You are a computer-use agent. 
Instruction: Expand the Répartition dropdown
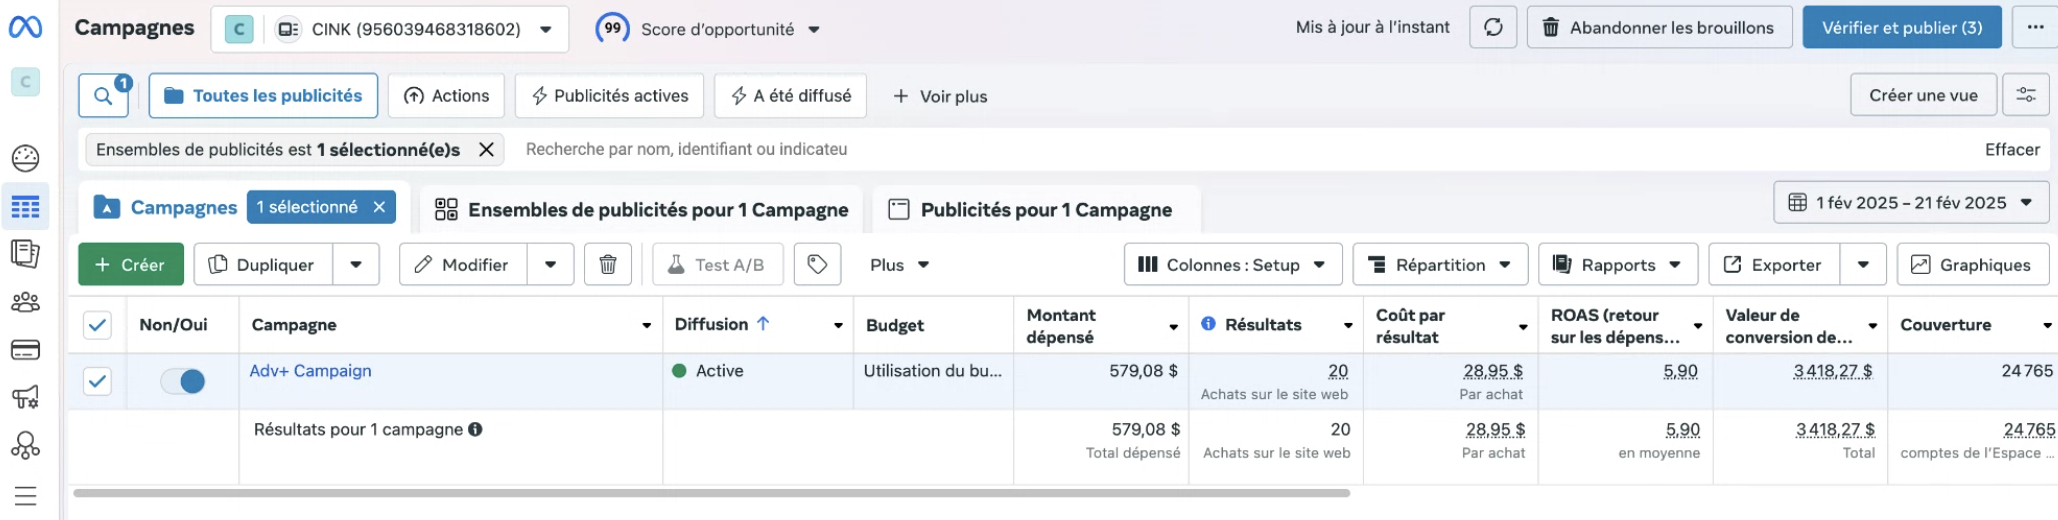1439,265
